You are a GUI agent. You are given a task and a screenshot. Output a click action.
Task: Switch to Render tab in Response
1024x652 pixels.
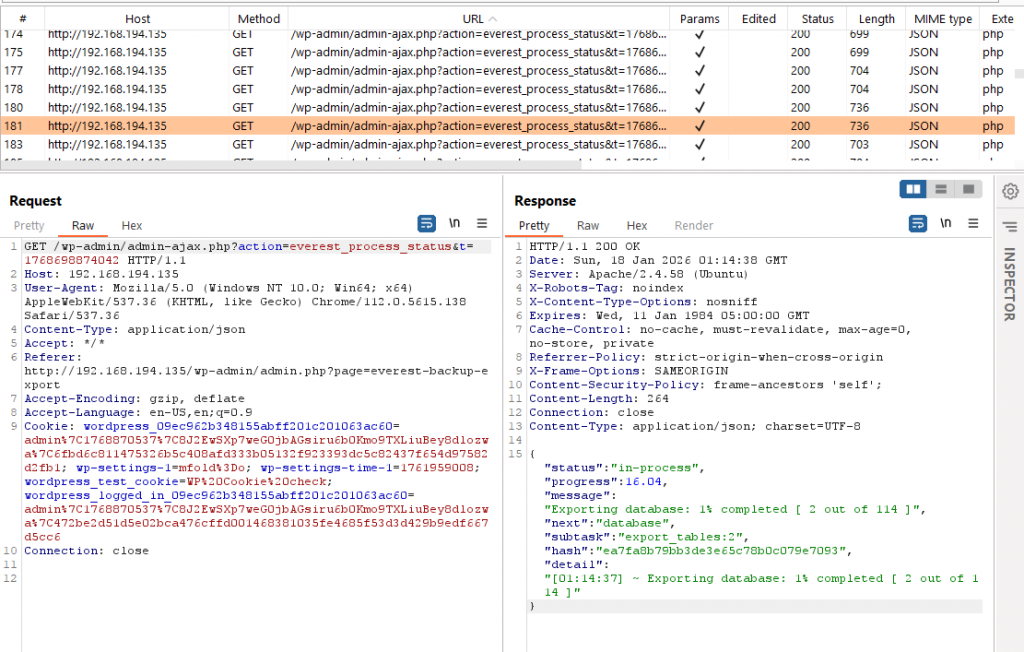coord(694,226)
